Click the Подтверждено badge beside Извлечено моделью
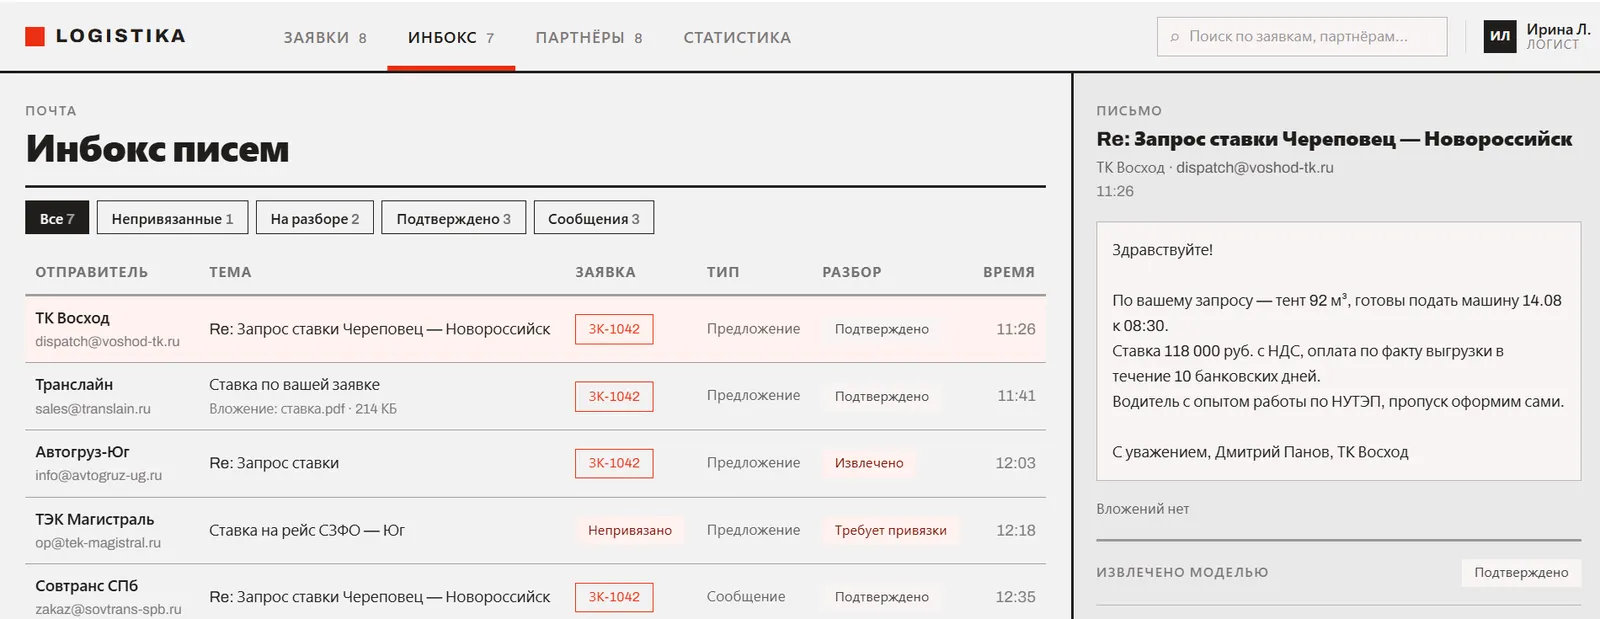 tap(1521, 573)
